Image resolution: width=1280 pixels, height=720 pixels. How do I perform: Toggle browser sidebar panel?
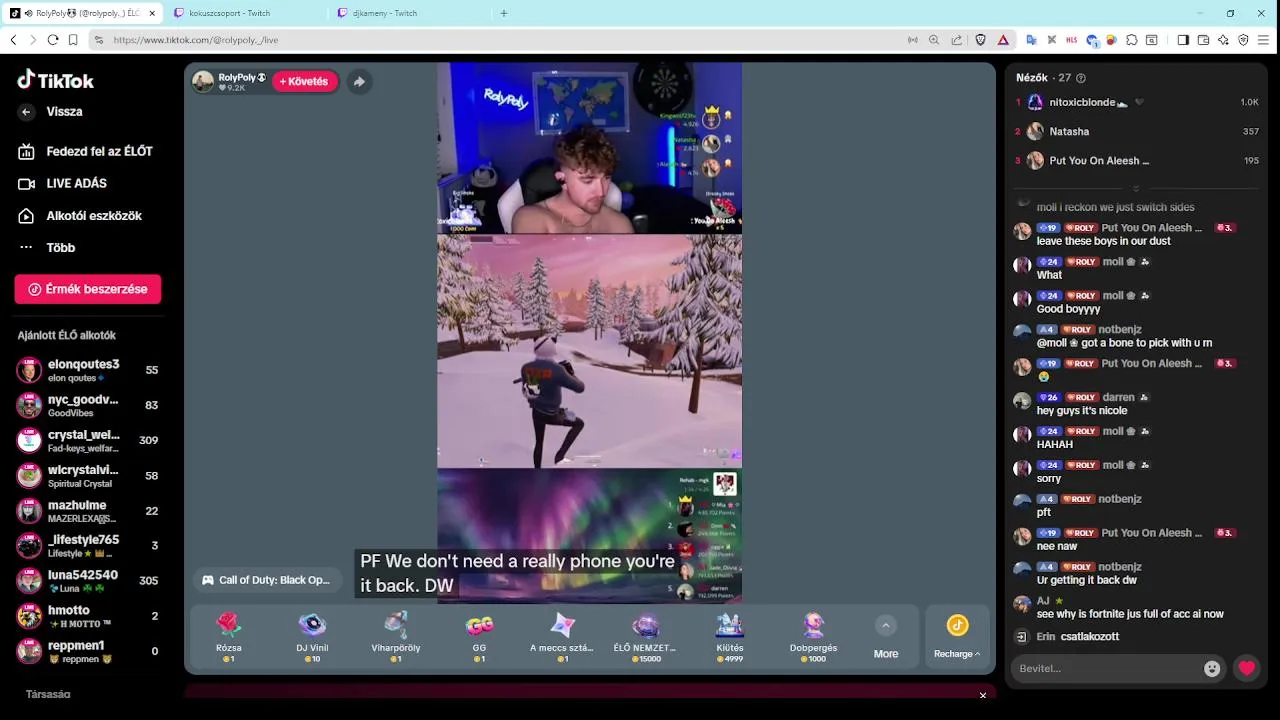[1183, 40]
